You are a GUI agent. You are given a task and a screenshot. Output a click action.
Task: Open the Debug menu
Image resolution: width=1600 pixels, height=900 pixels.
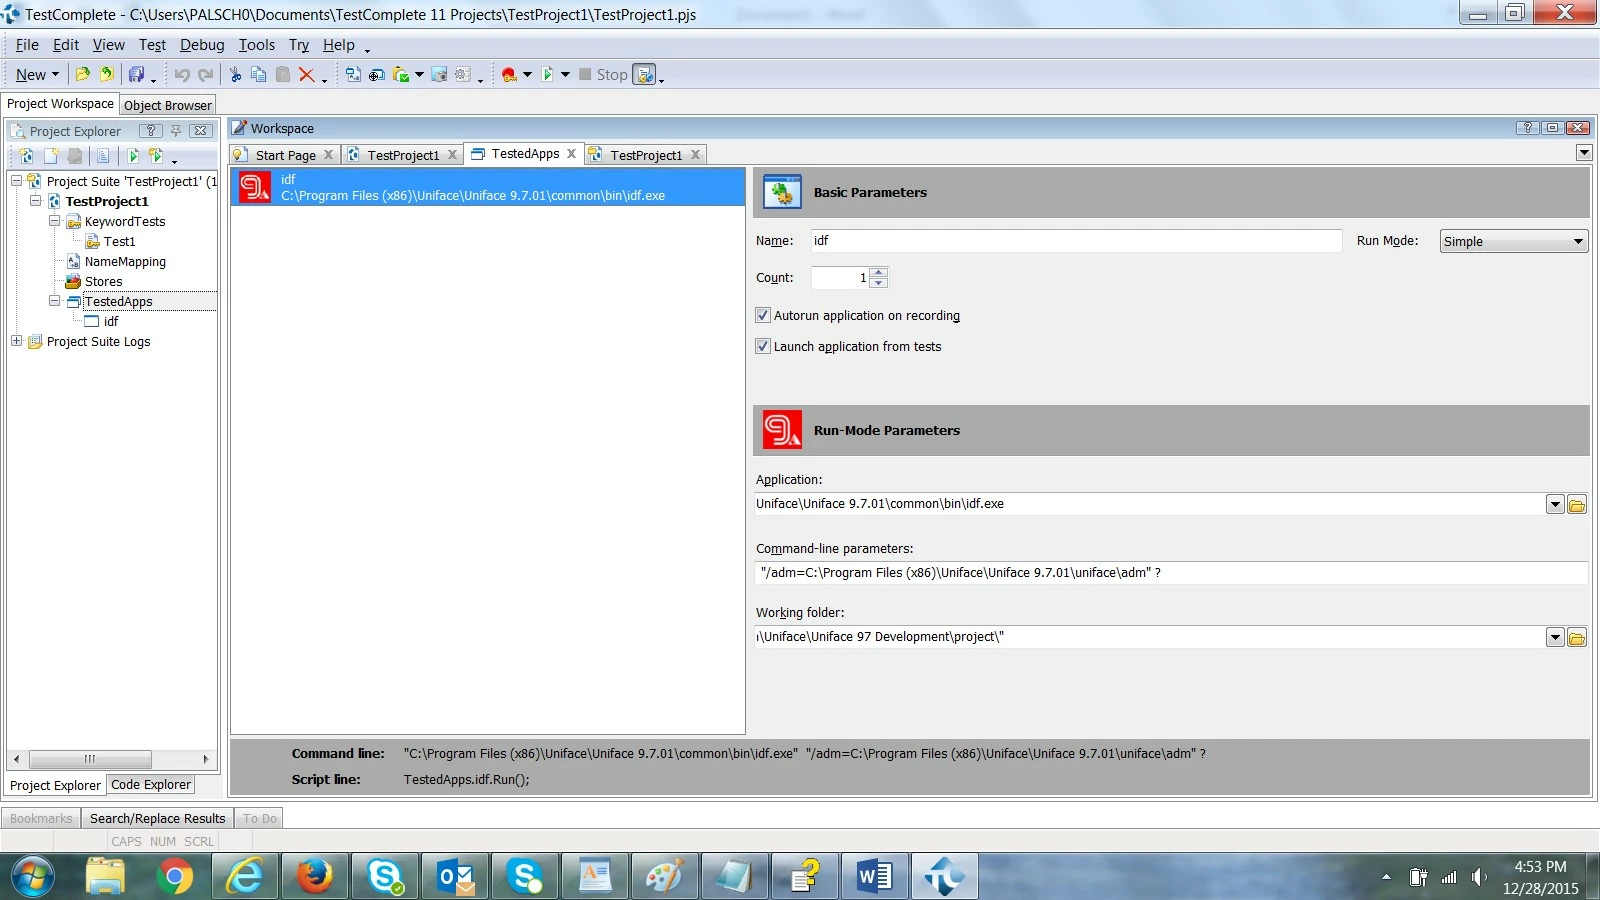(202, 45)
